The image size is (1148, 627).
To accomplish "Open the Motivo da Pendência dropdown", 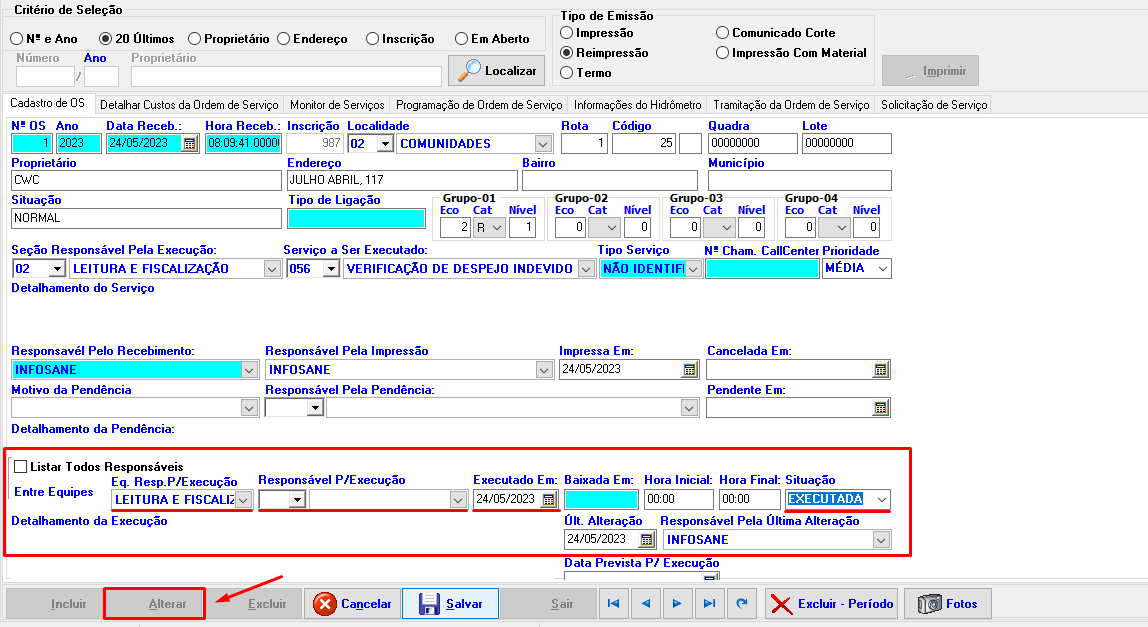I will coord(249,408).
